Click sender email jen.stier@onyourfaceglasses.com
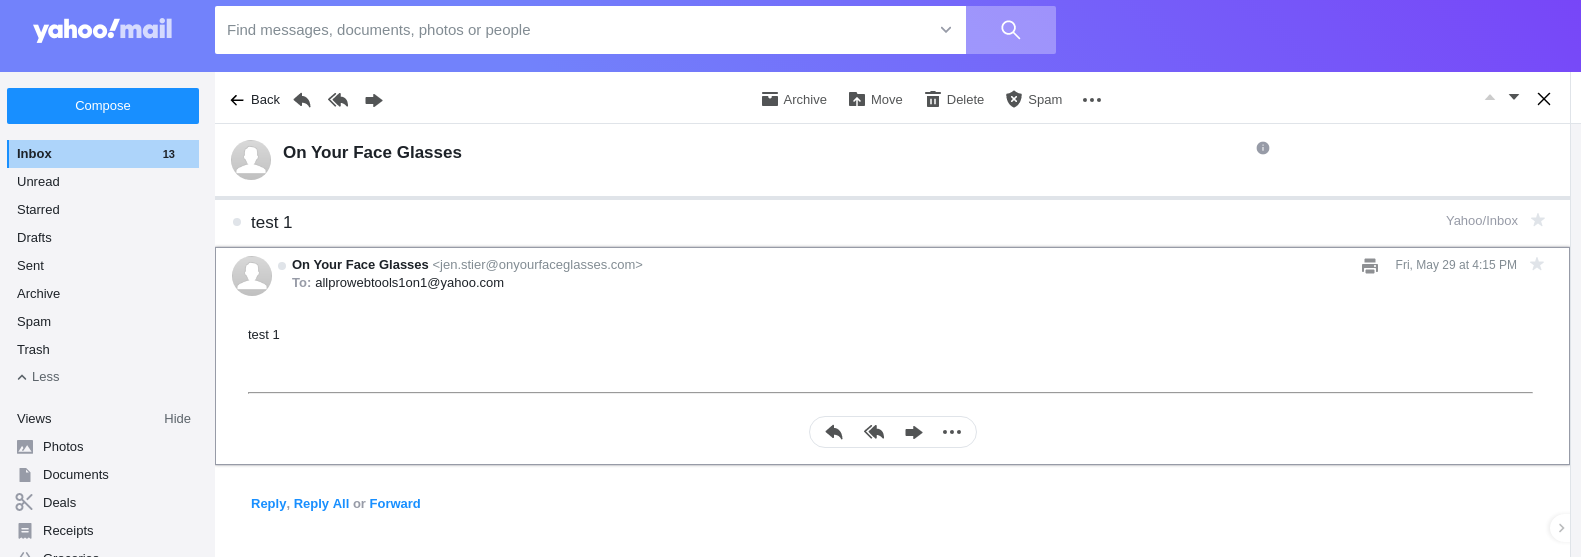1581x557 pixels. click(537, 265)
